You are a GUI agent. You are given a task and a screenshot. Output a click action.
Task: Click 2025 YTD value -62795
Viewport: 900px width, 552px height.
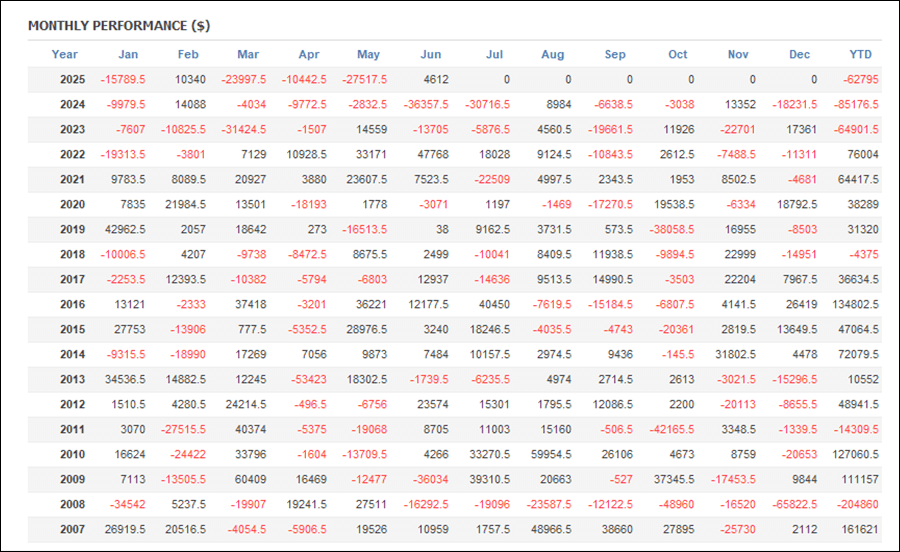click(860, 80)
